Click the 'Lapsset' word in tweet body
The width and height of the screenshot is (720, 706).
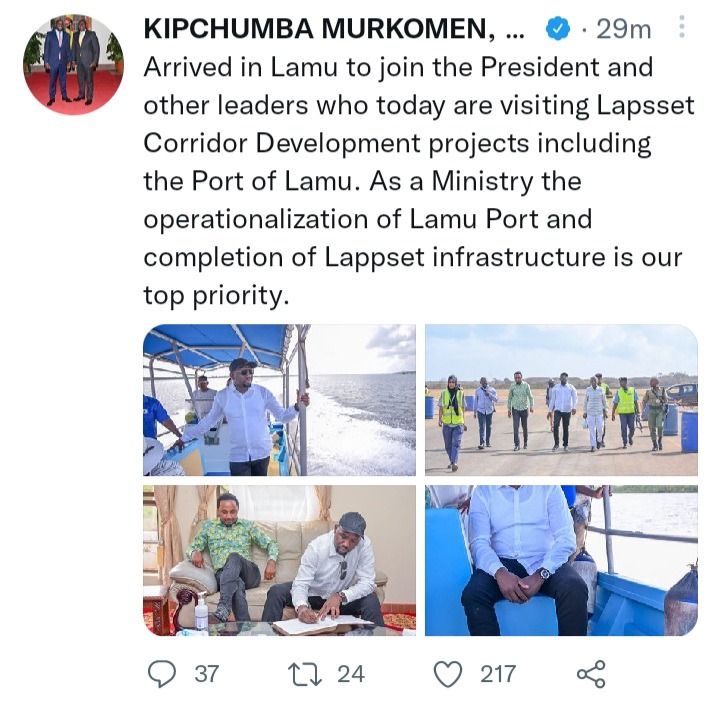(x=645, y=106)
